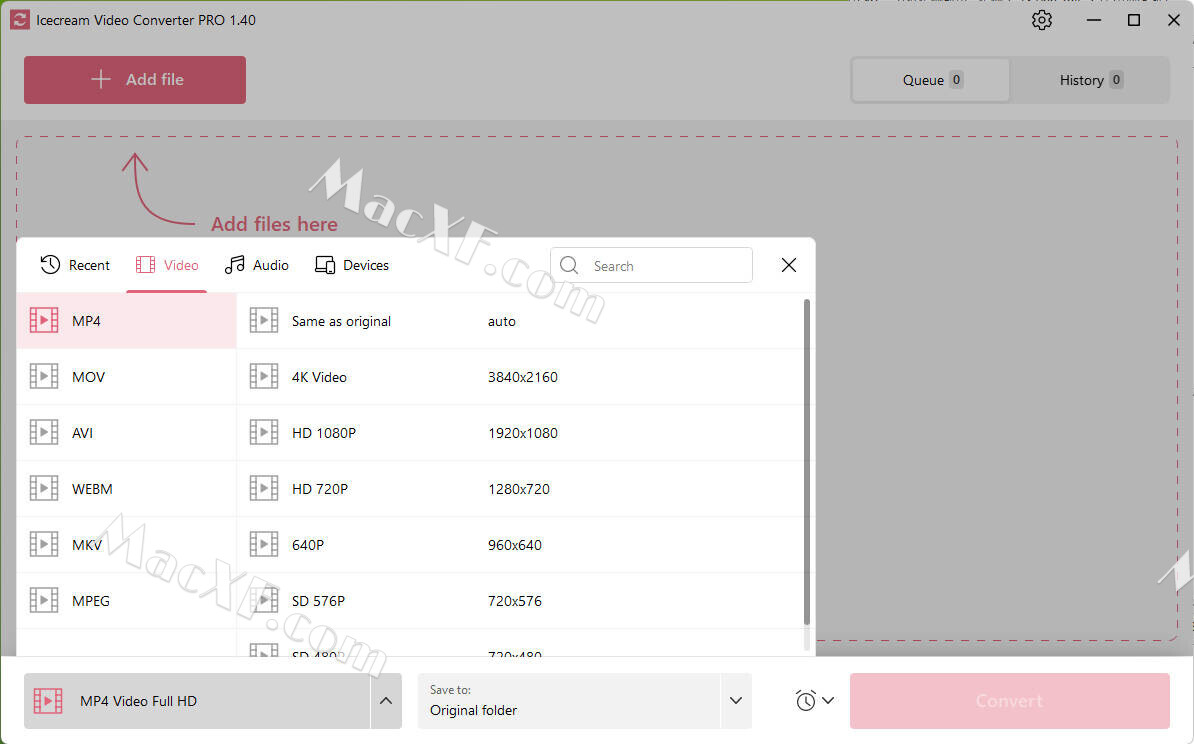
Task: Close the format selection popup
Action: click(x=789, y=264)
